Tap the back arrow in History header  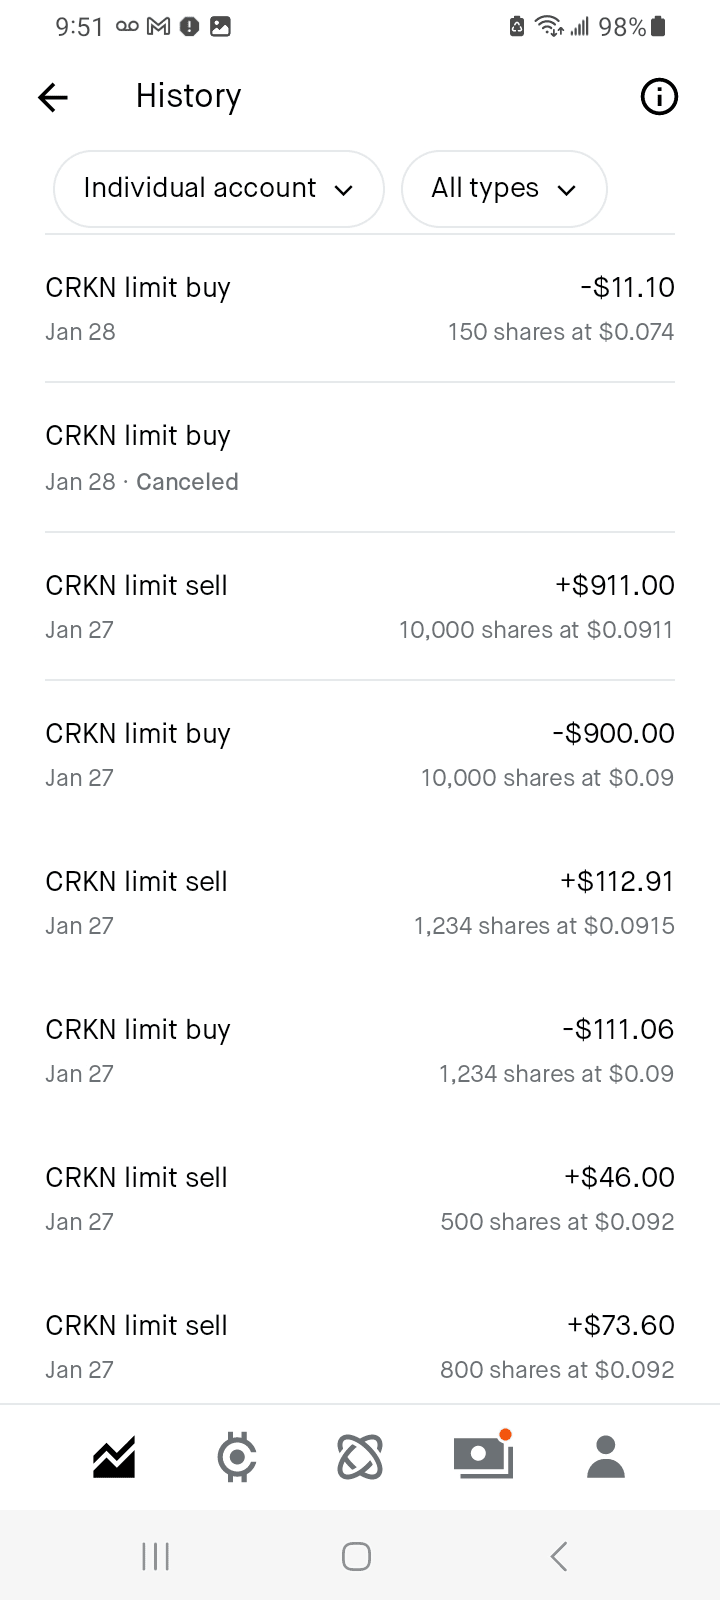[x=53, y=97]
